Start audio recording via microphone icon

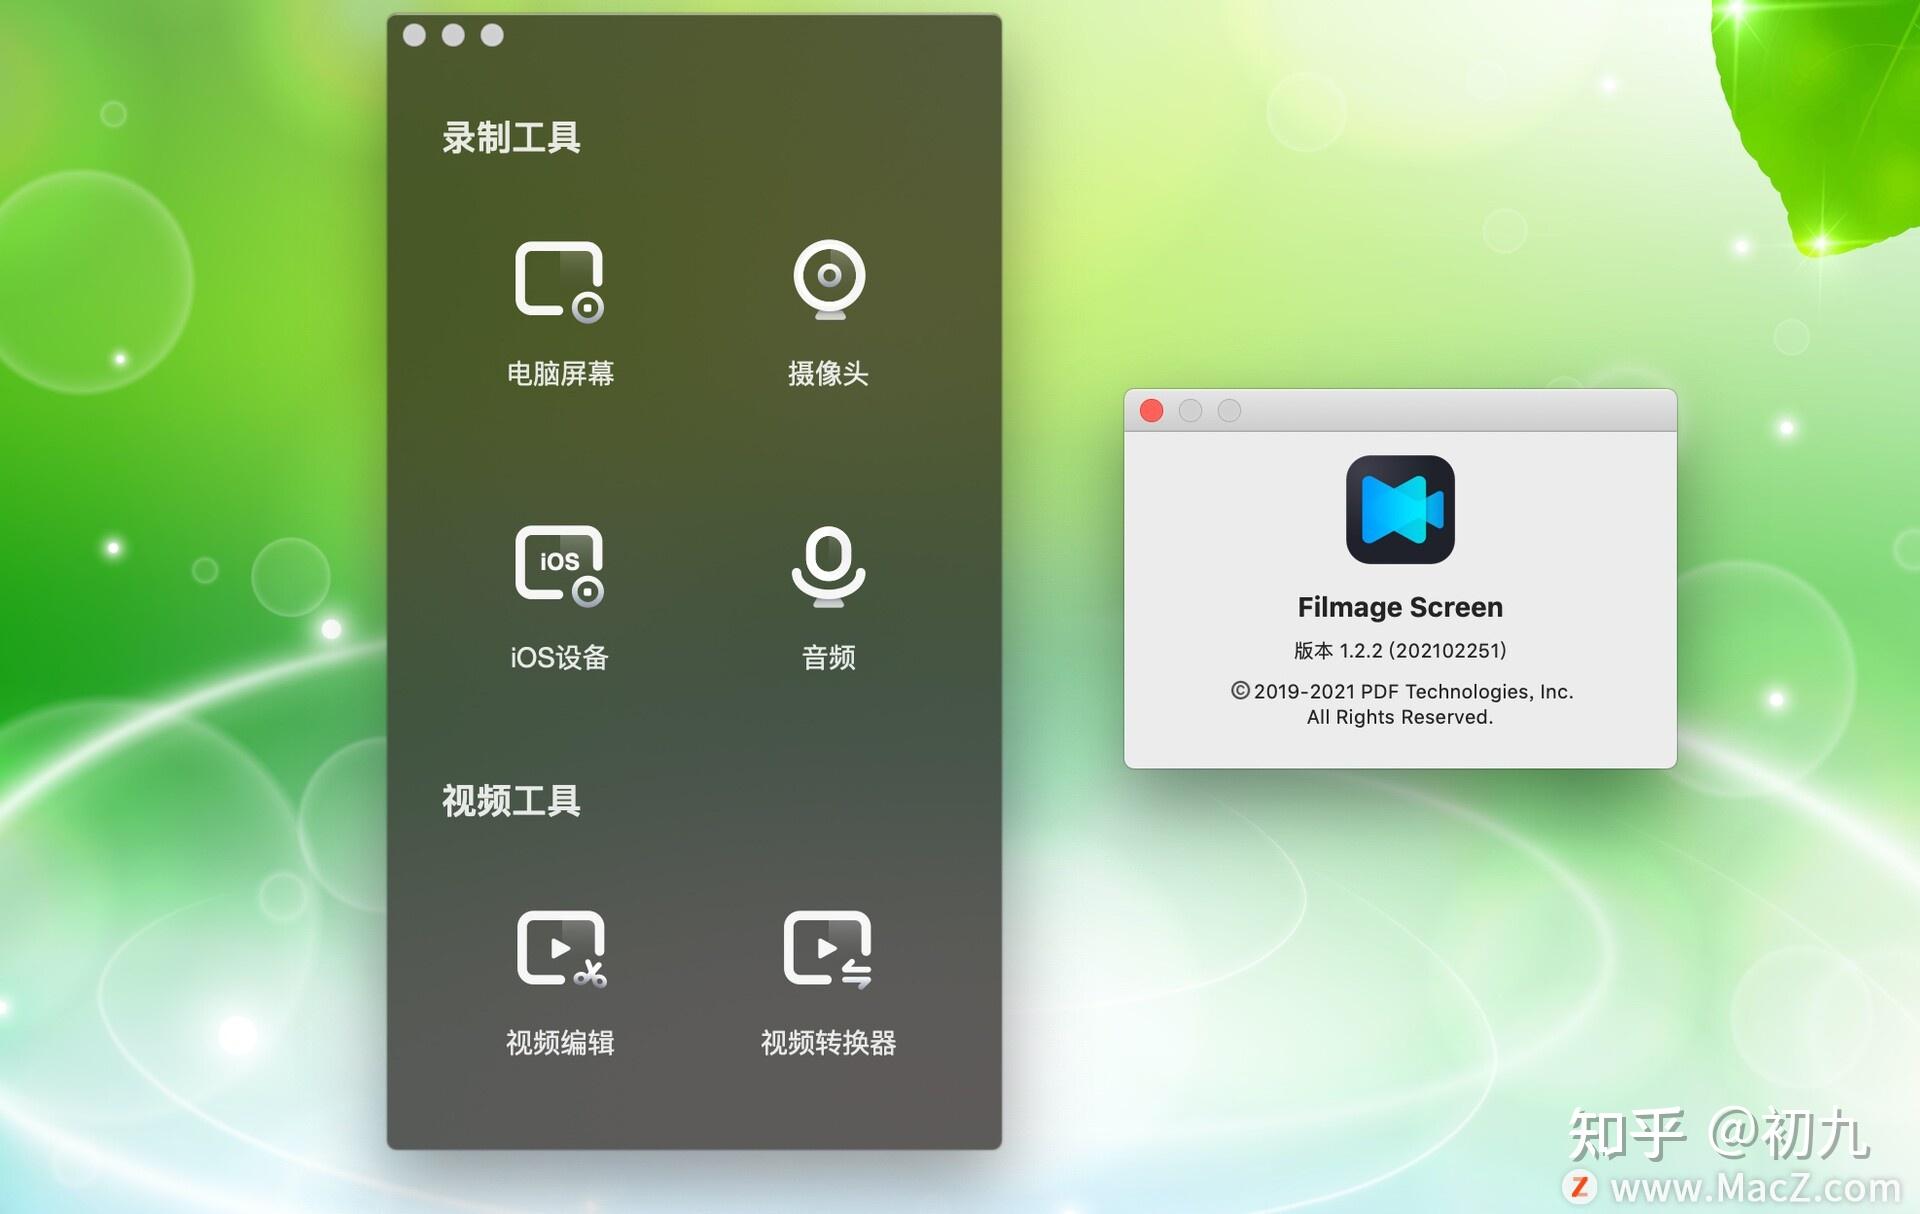(x=828, y=565)
